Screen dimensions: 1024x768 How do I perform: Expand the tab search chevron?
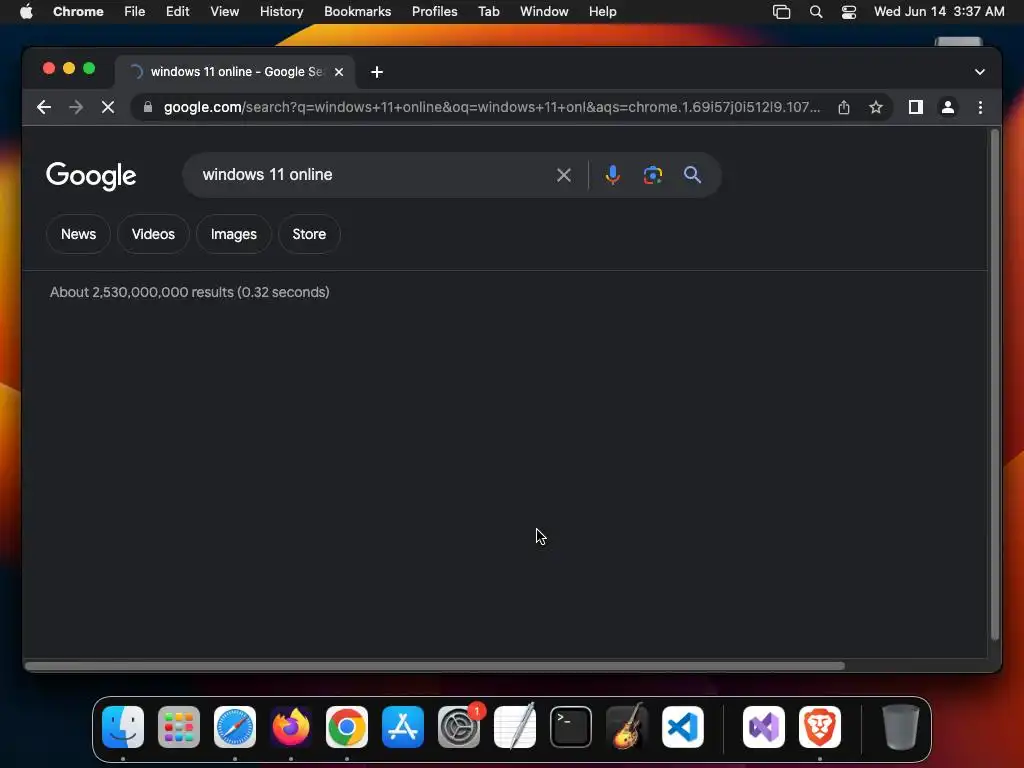click(980, 72)
